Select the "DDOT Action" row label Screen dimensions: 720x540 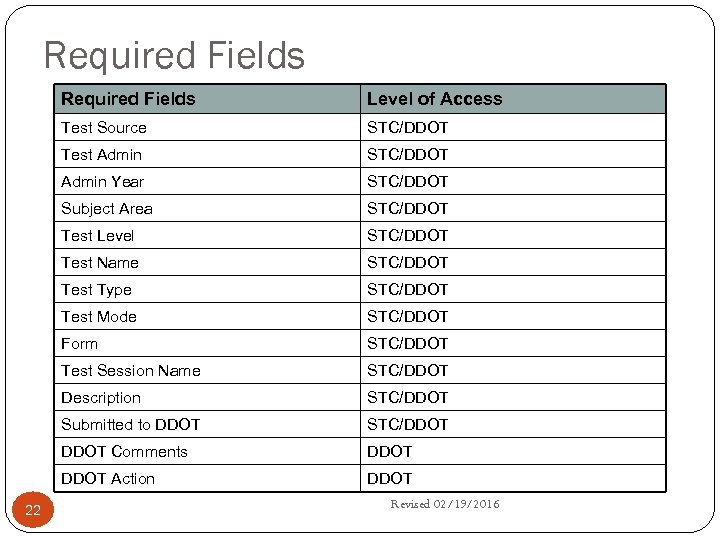(x=108, y=479)
